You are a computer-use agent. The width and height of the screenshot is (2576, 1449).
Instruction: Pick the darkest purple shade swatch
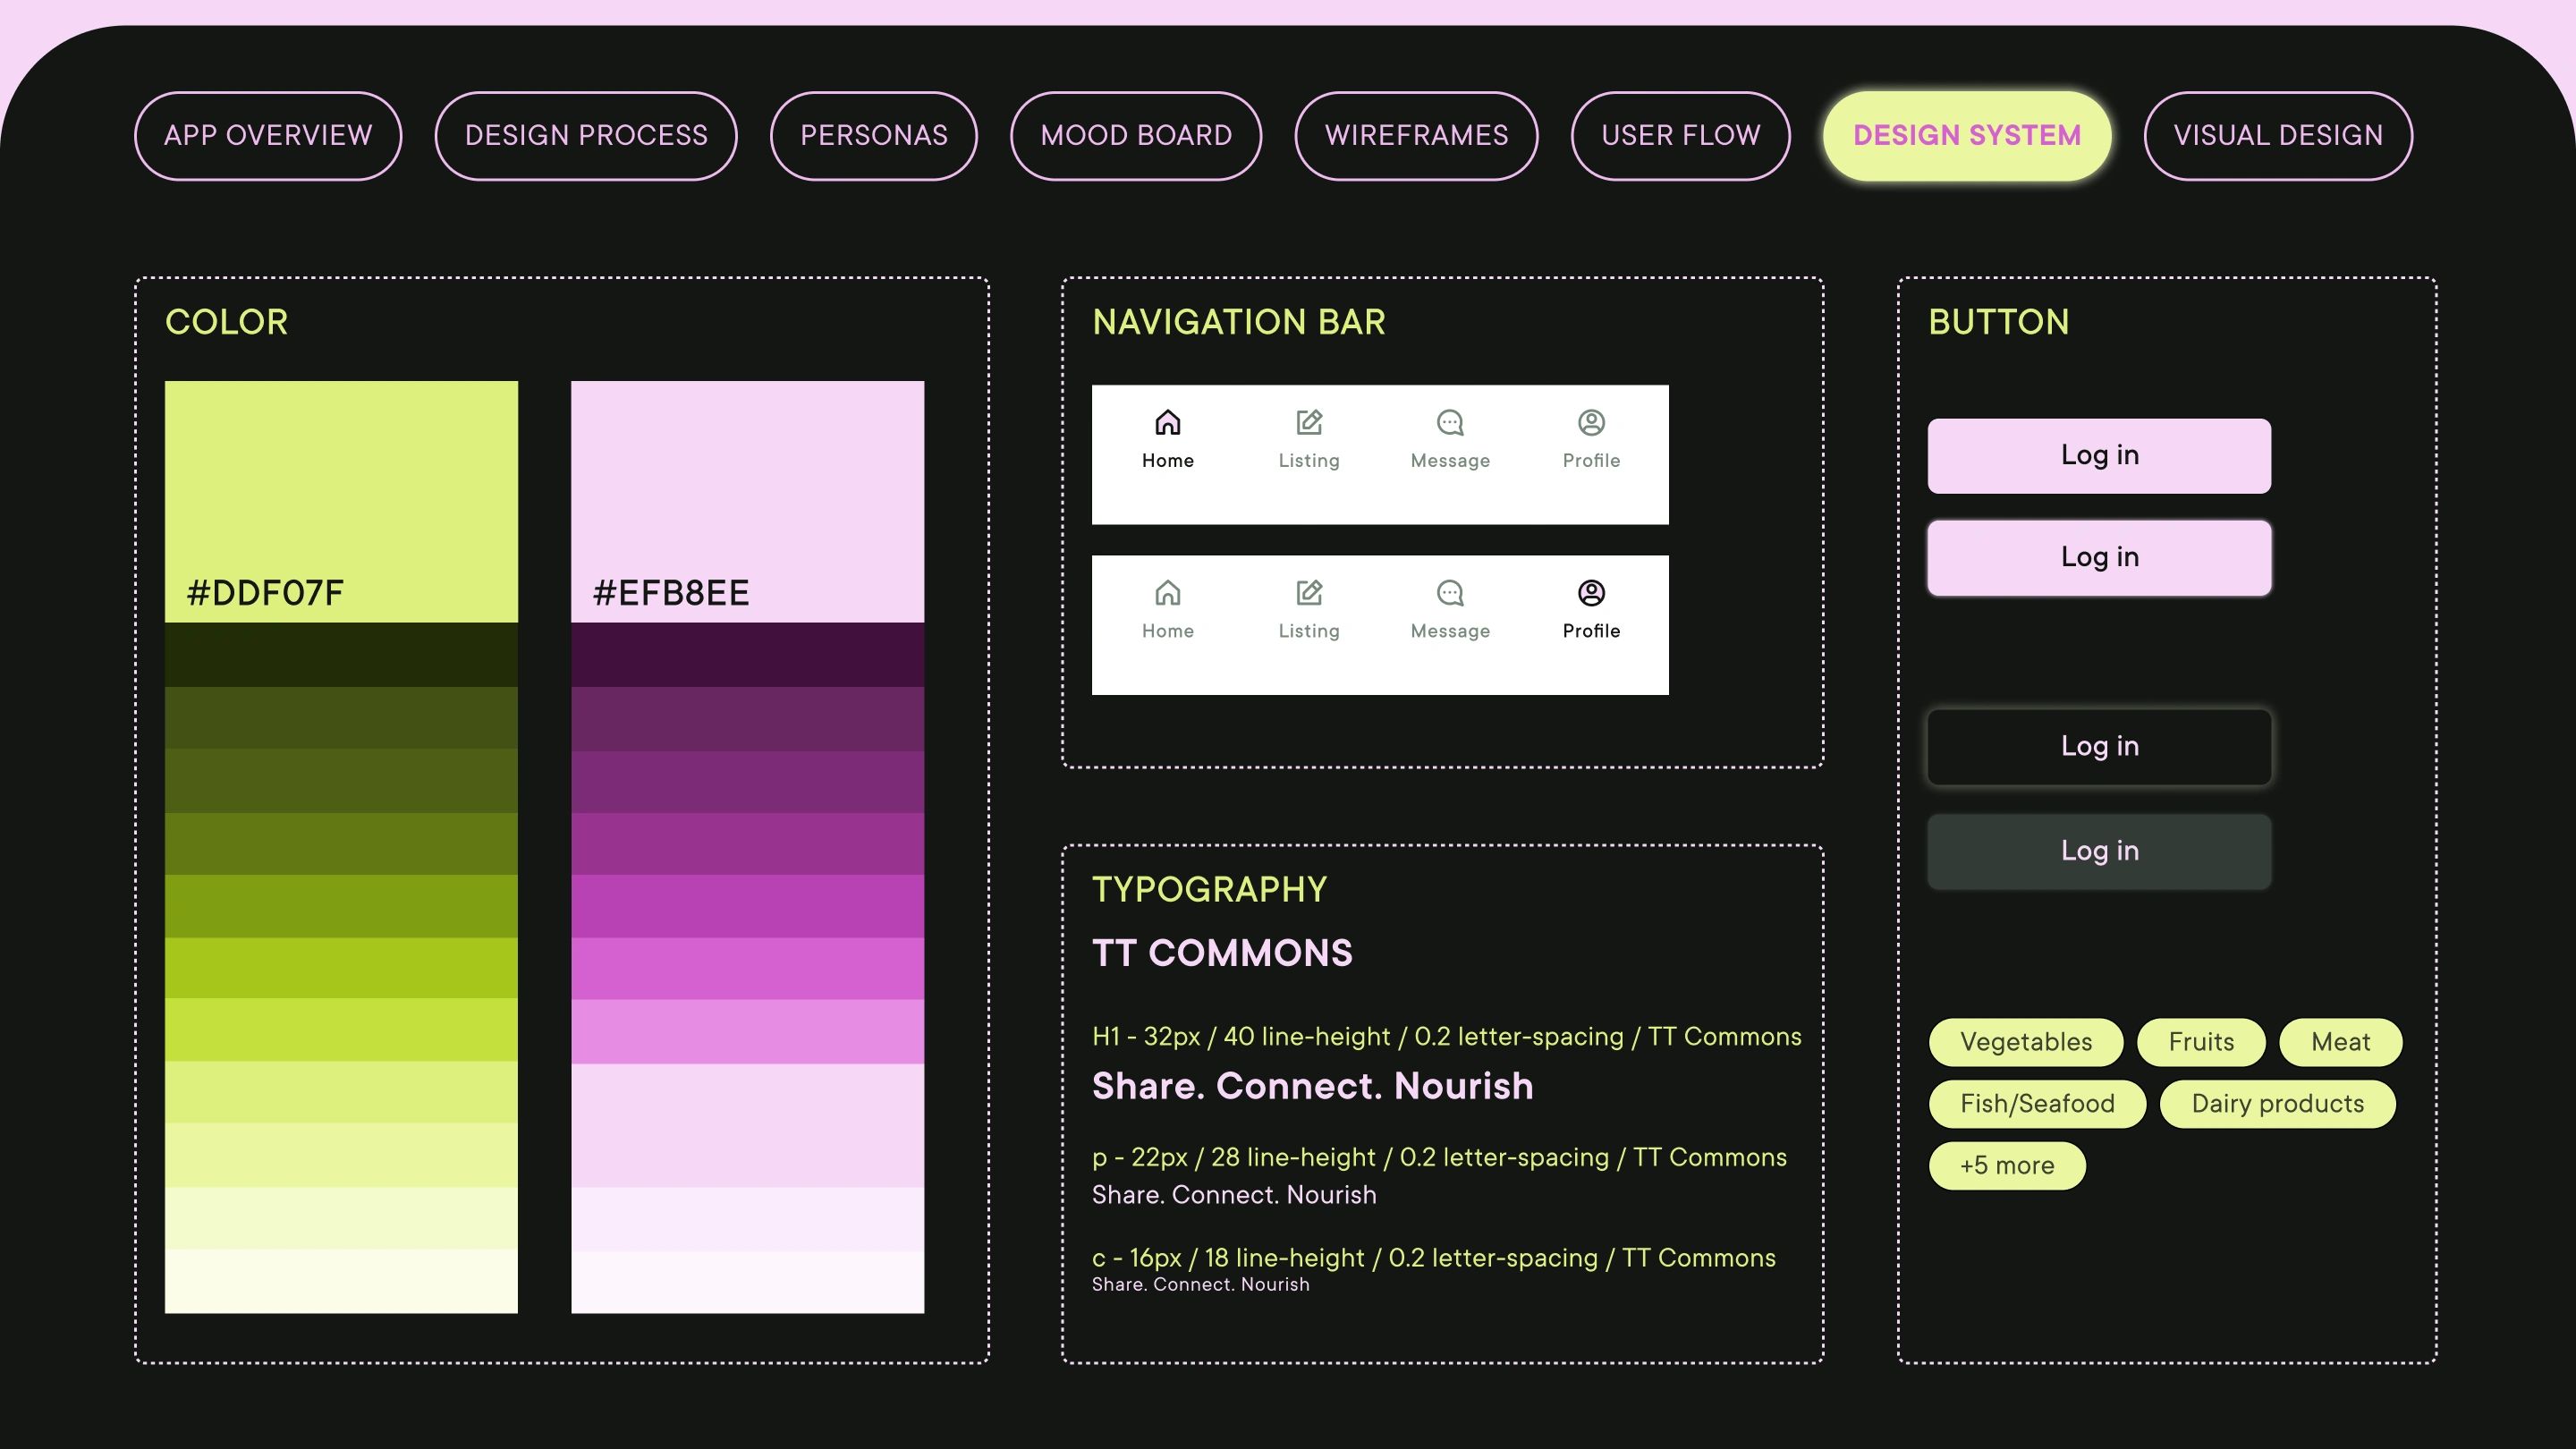(747, 655)
